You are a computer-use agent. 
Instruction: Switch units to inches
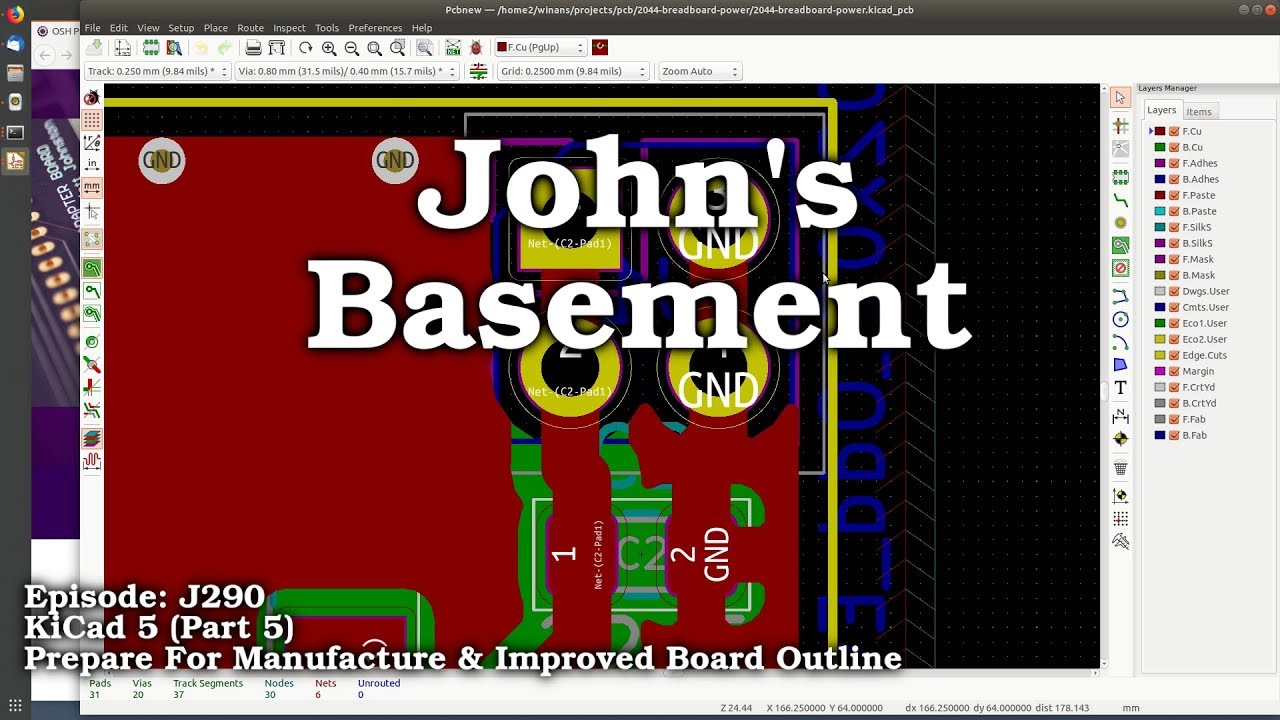tap(92, 165)
